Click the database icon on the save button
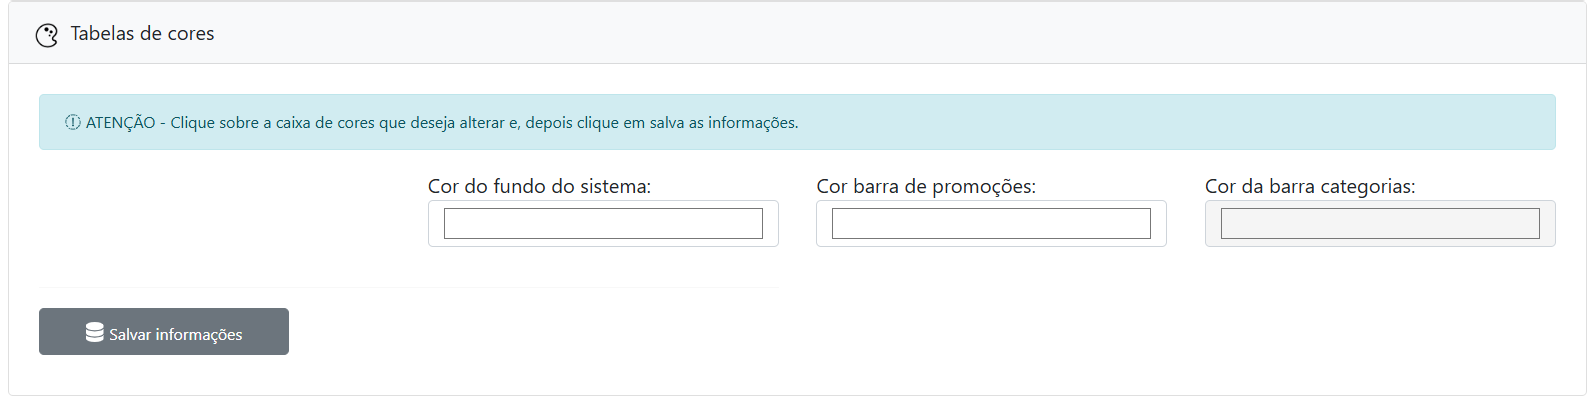This screenshot has height=414, width=1594. (x=95, y=332)
